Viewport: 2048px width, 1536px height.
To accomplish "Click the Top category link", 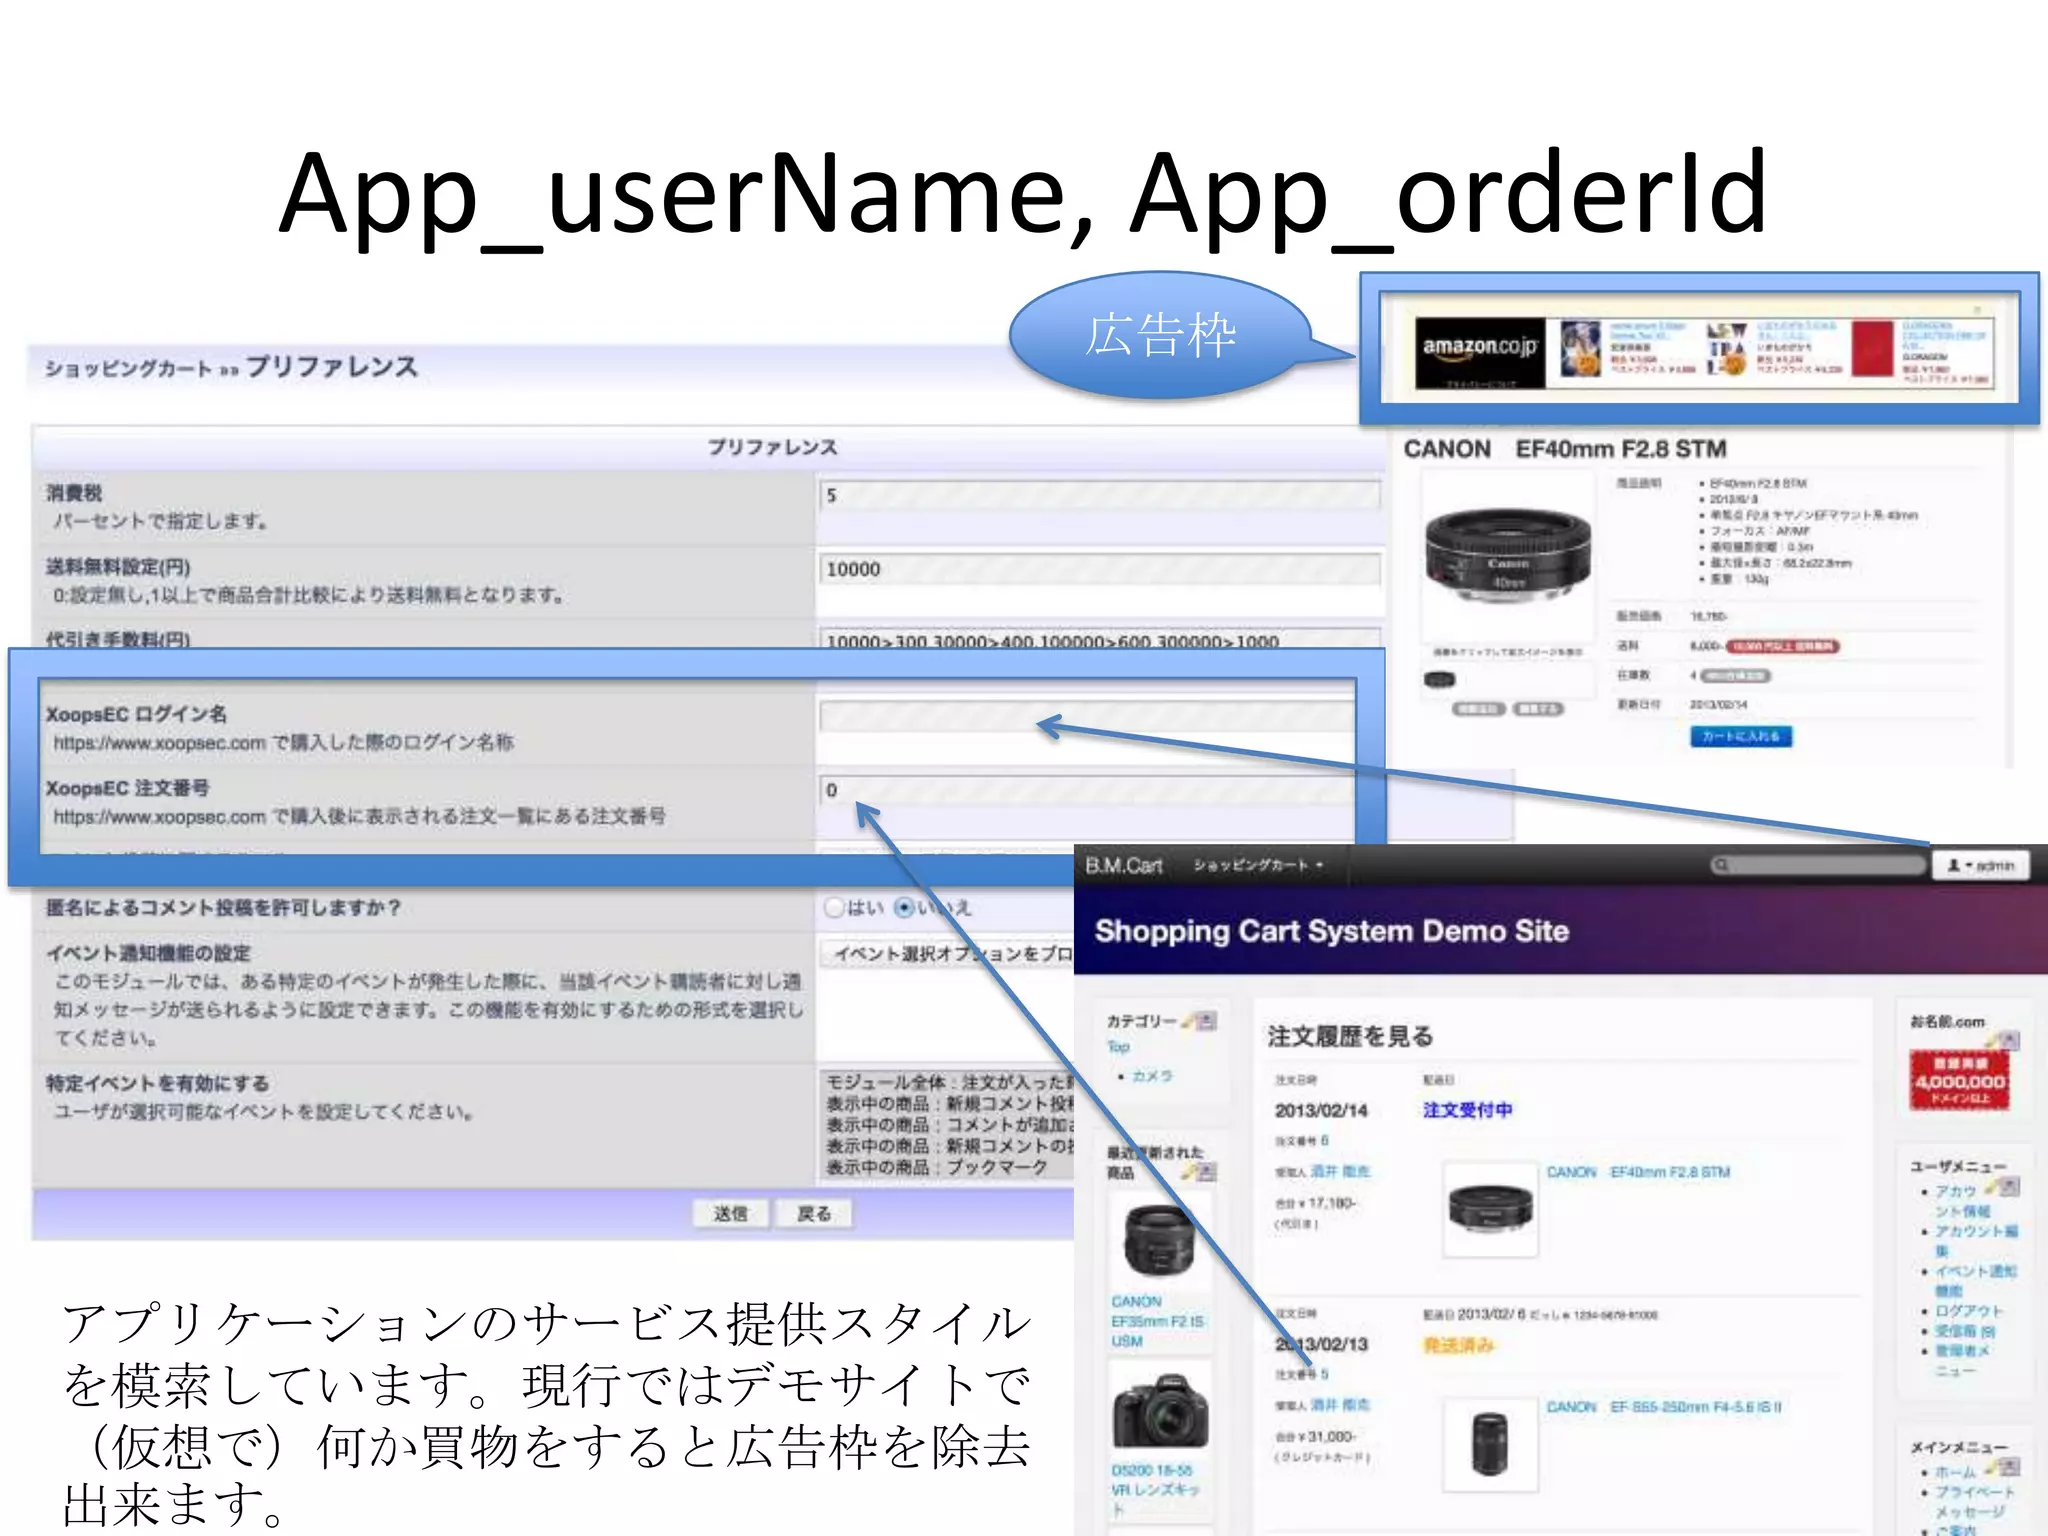I will [x=1118, y=1047].
